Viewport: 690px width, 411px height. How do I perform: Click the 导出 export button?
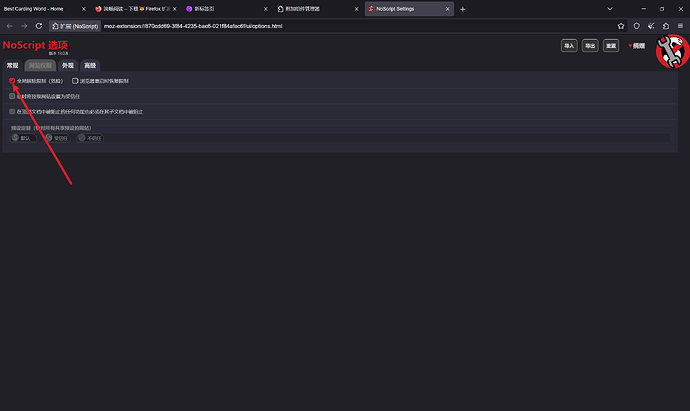click(x=590, y=46)
